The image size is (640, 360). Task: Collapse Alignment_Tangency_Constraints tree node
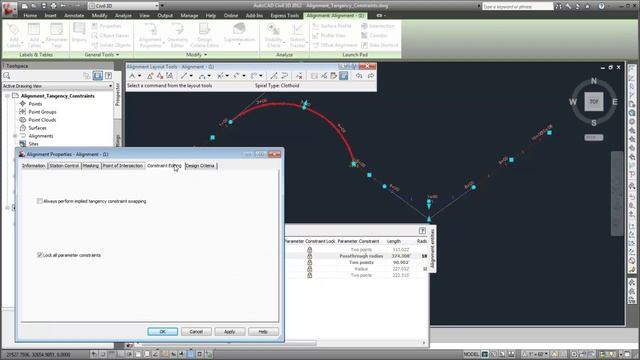tap(7, 96)
